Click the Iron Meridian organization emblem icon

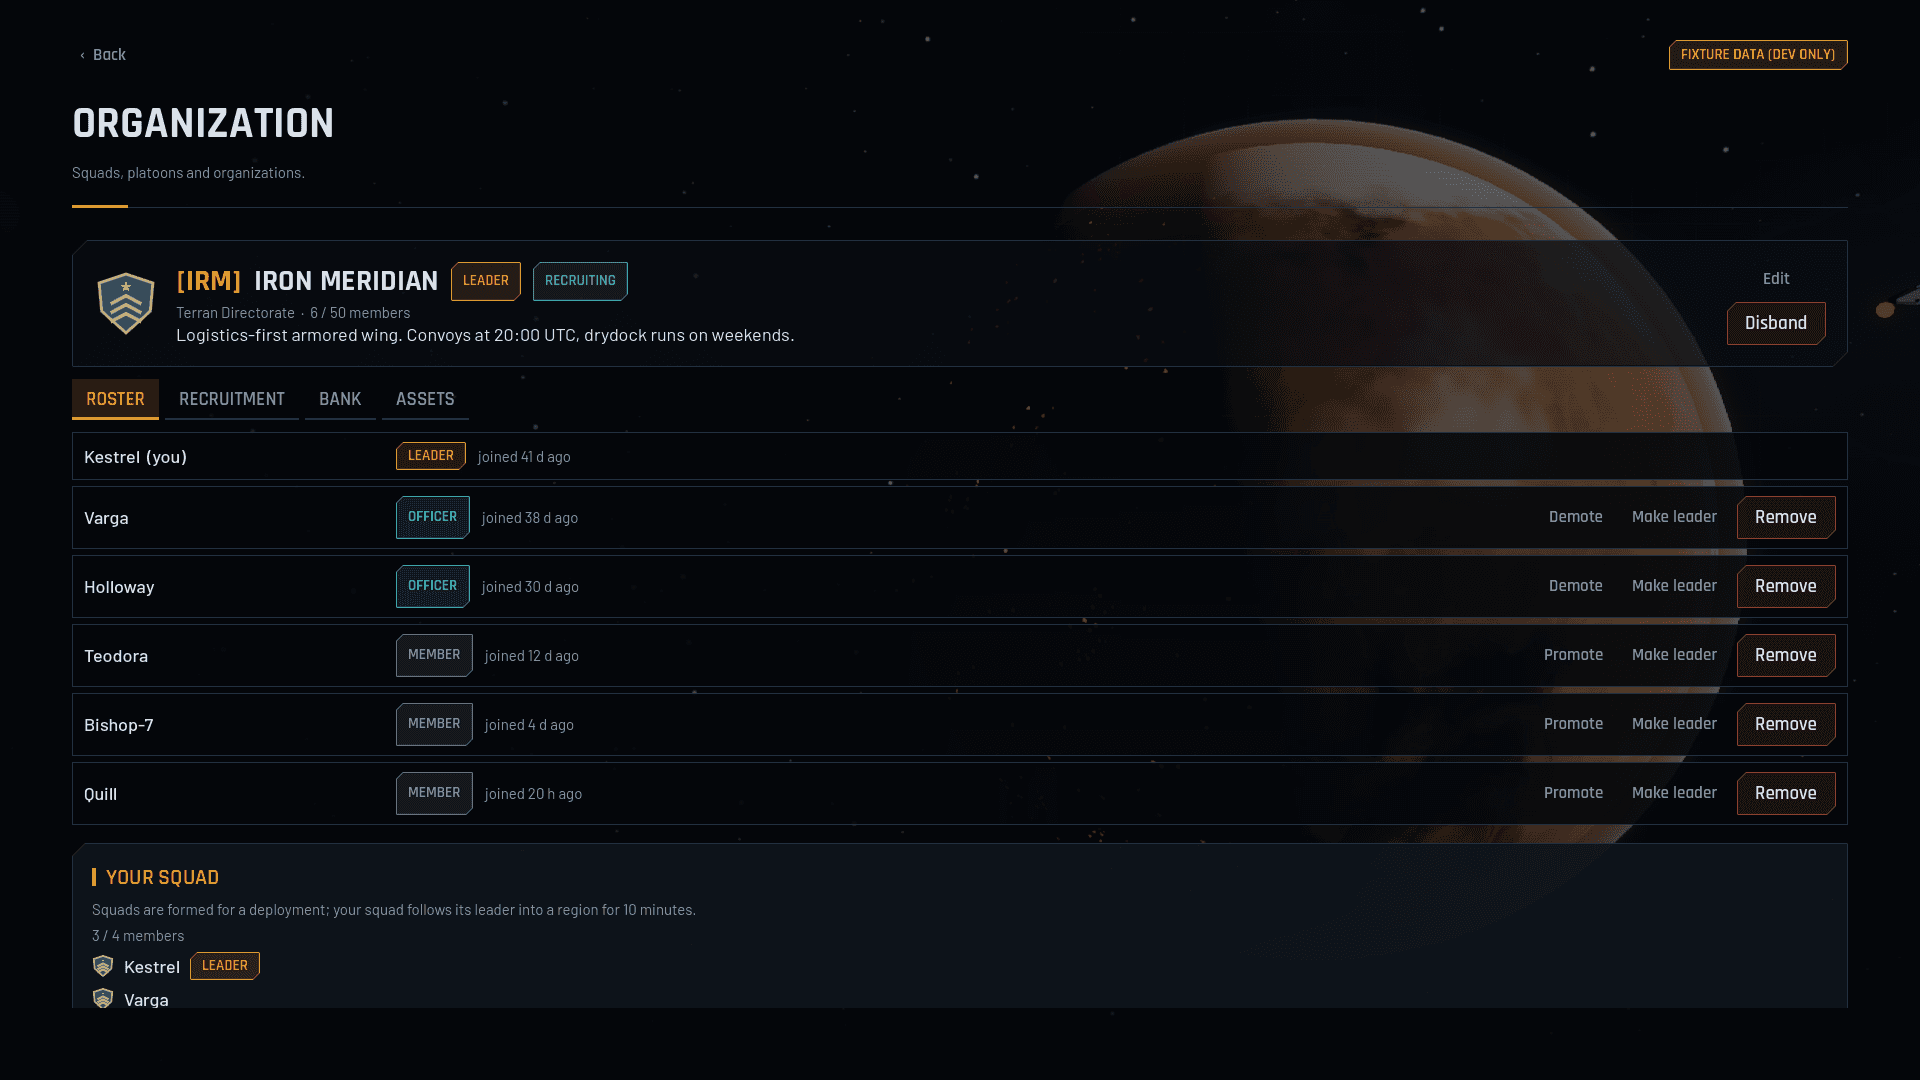[126, 303]
